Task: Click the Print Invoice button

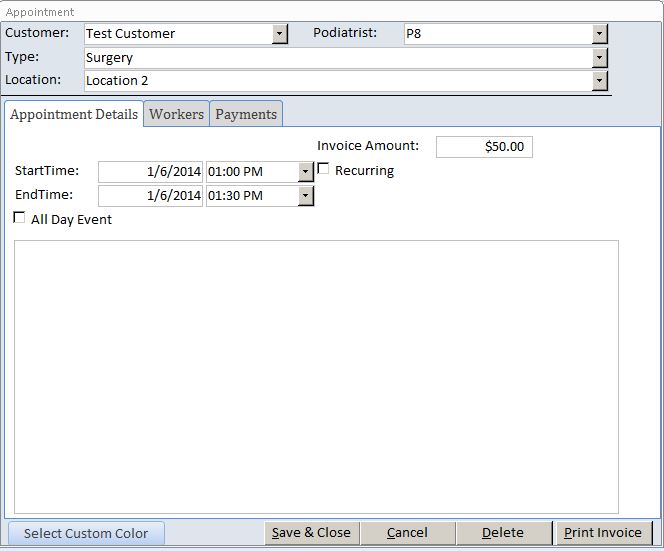Action: tap(603, 533)
